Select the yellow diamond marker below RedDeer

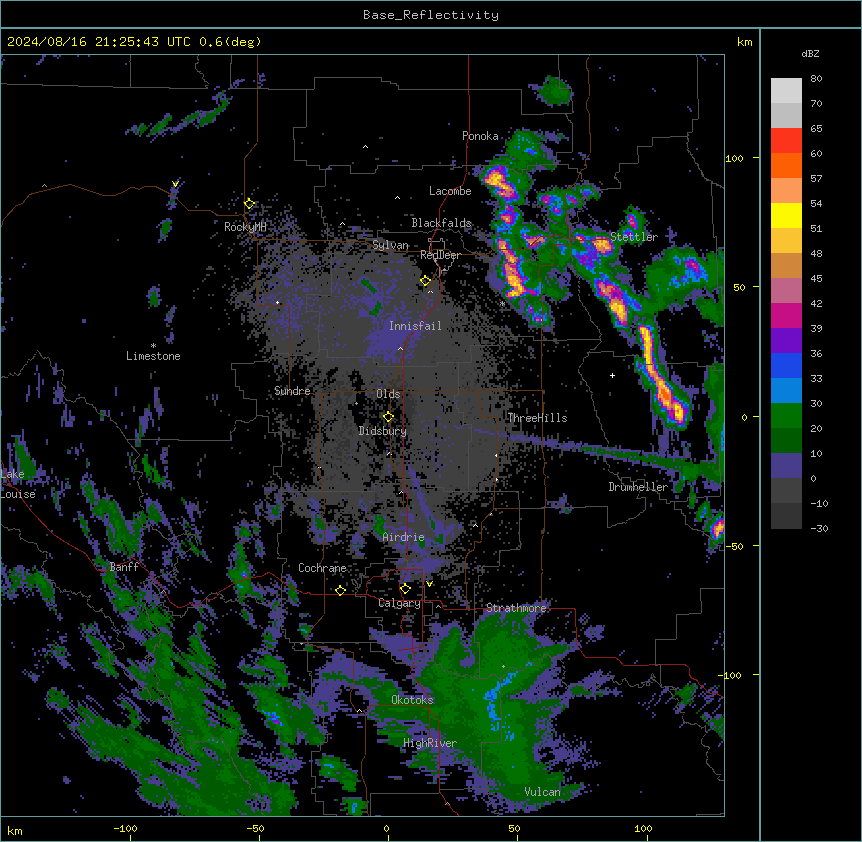[x=426, y=281]
